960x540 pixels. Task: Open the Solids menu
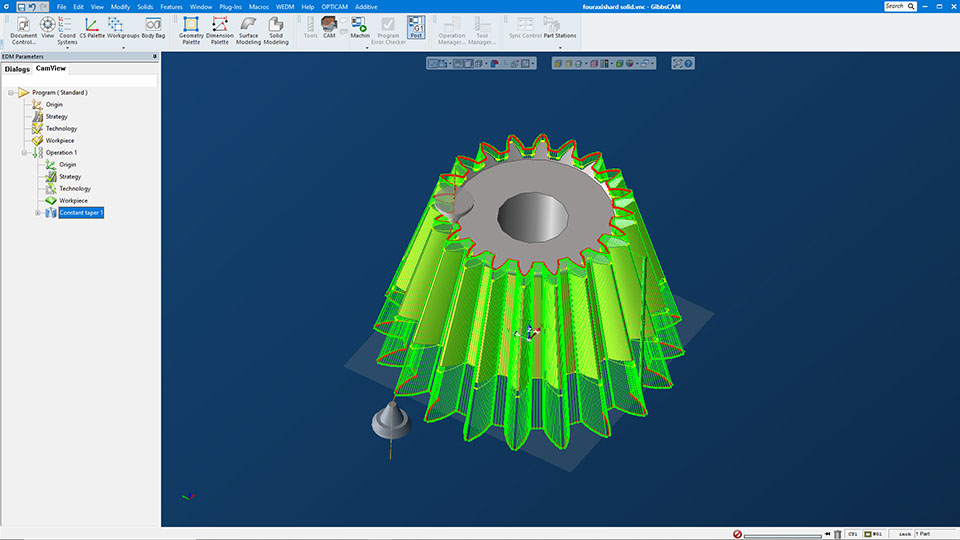click(145, 7)
